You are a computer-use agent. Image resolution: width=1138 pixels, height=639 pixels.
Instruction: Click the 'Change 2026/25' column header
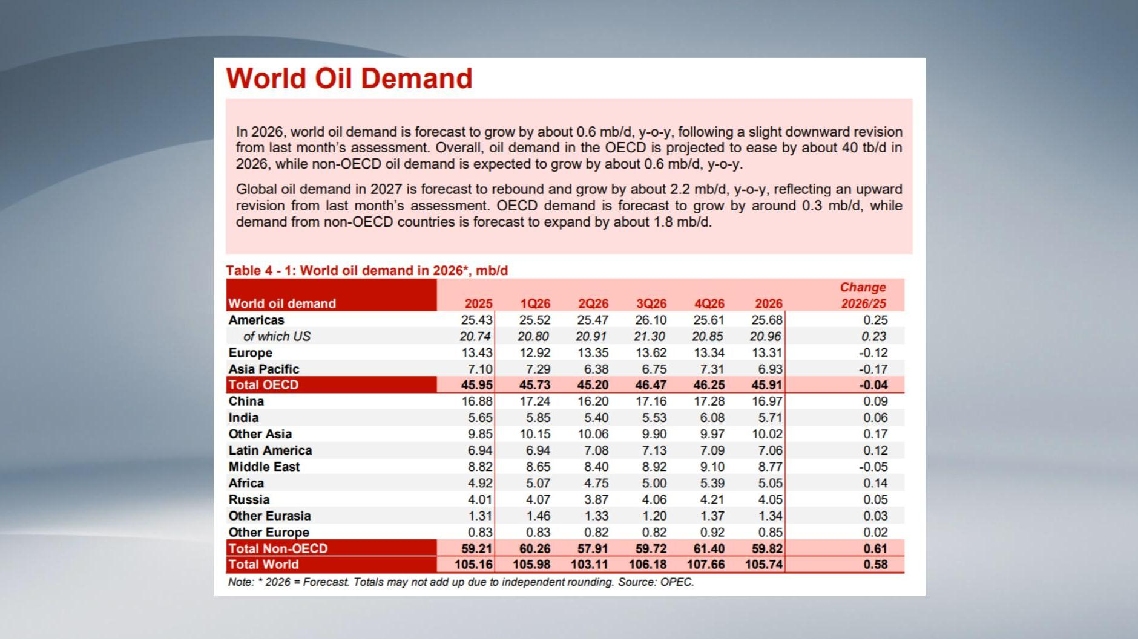(863, 296)
